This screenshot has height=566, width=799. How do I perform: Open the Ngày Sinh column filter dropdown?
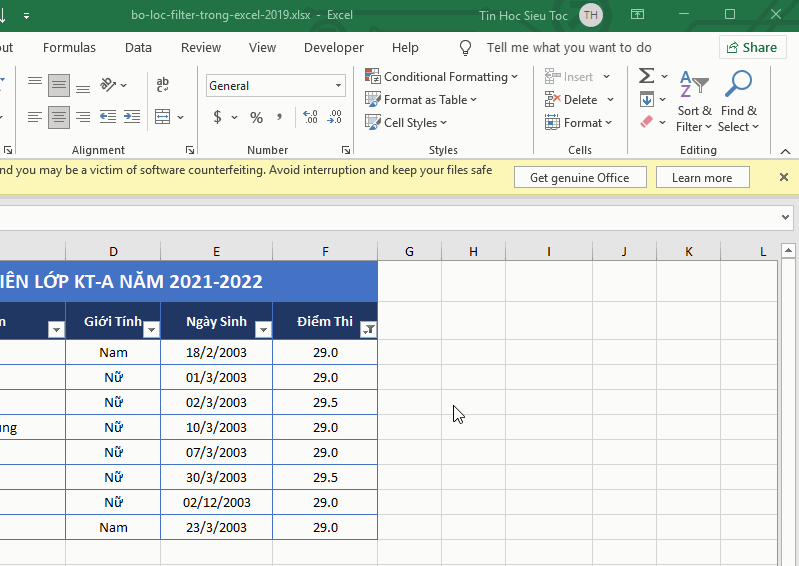[x=263, y=330]
